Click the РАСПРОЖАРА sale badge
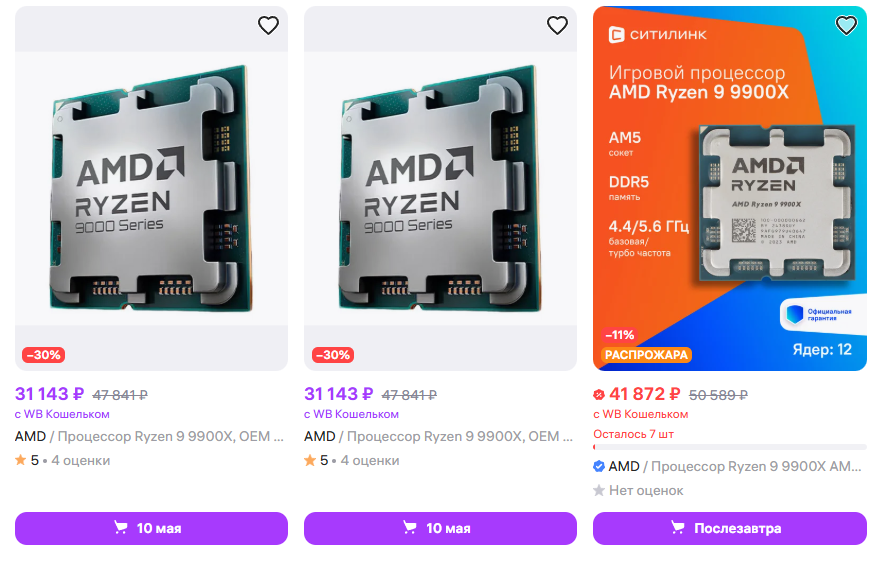 [x=646, y=355]
